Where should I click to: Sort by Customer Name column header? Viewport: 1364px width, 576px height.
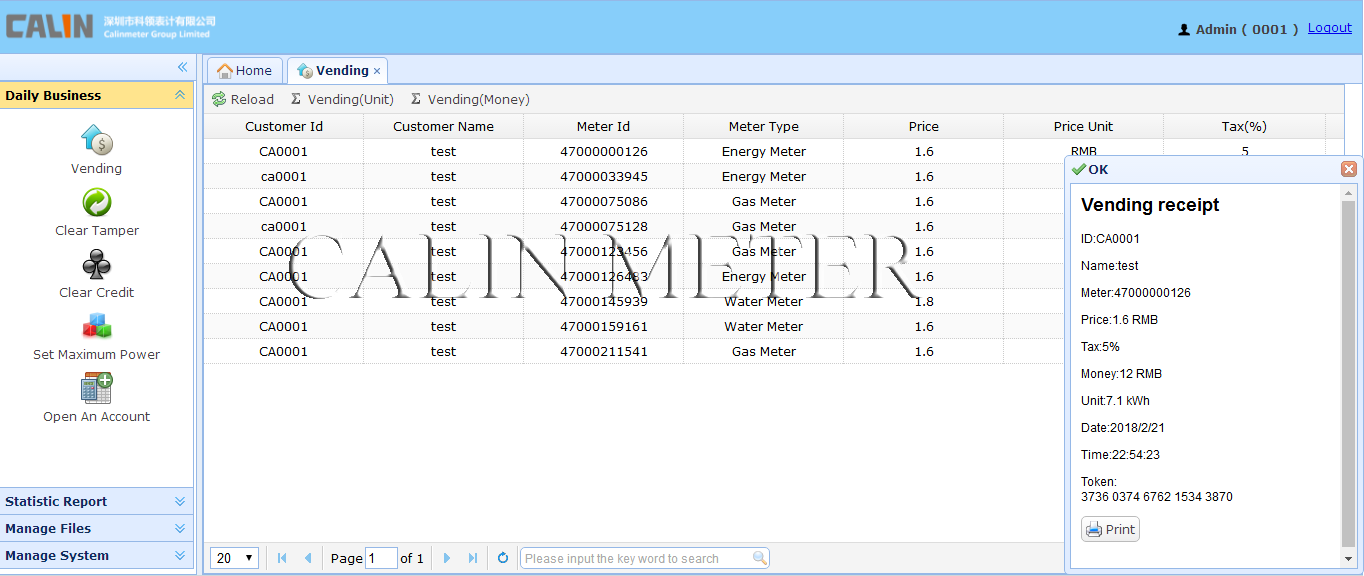(x=444, y=126)
